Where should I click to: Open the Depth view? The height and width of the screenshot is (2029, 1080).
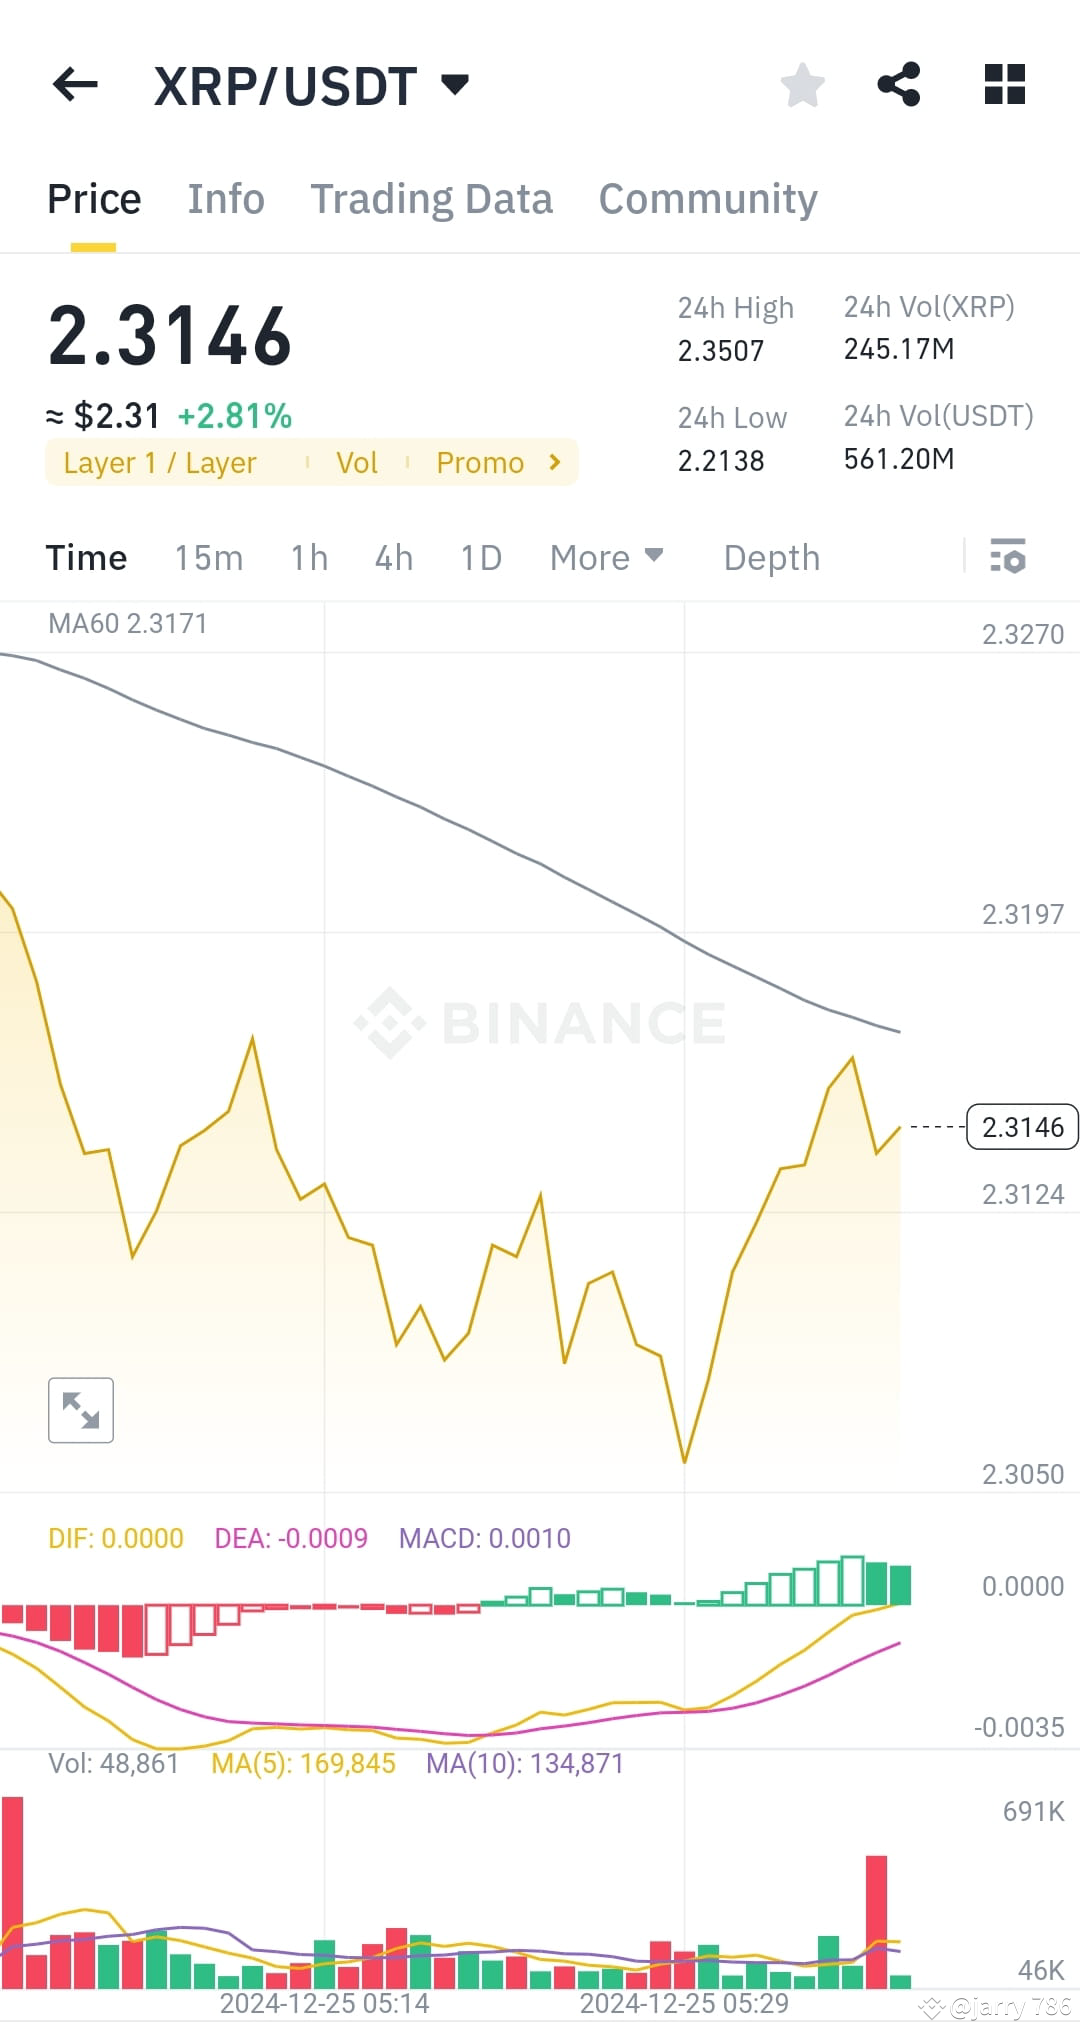pyautogui.click(x=770, y=557)
